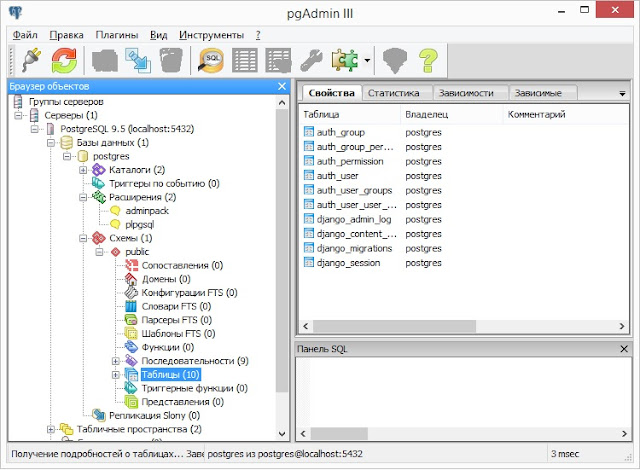The width and height of the screenshot is (640, 470).
Task: Open the question mark help menu
Action: click(258, 35)
